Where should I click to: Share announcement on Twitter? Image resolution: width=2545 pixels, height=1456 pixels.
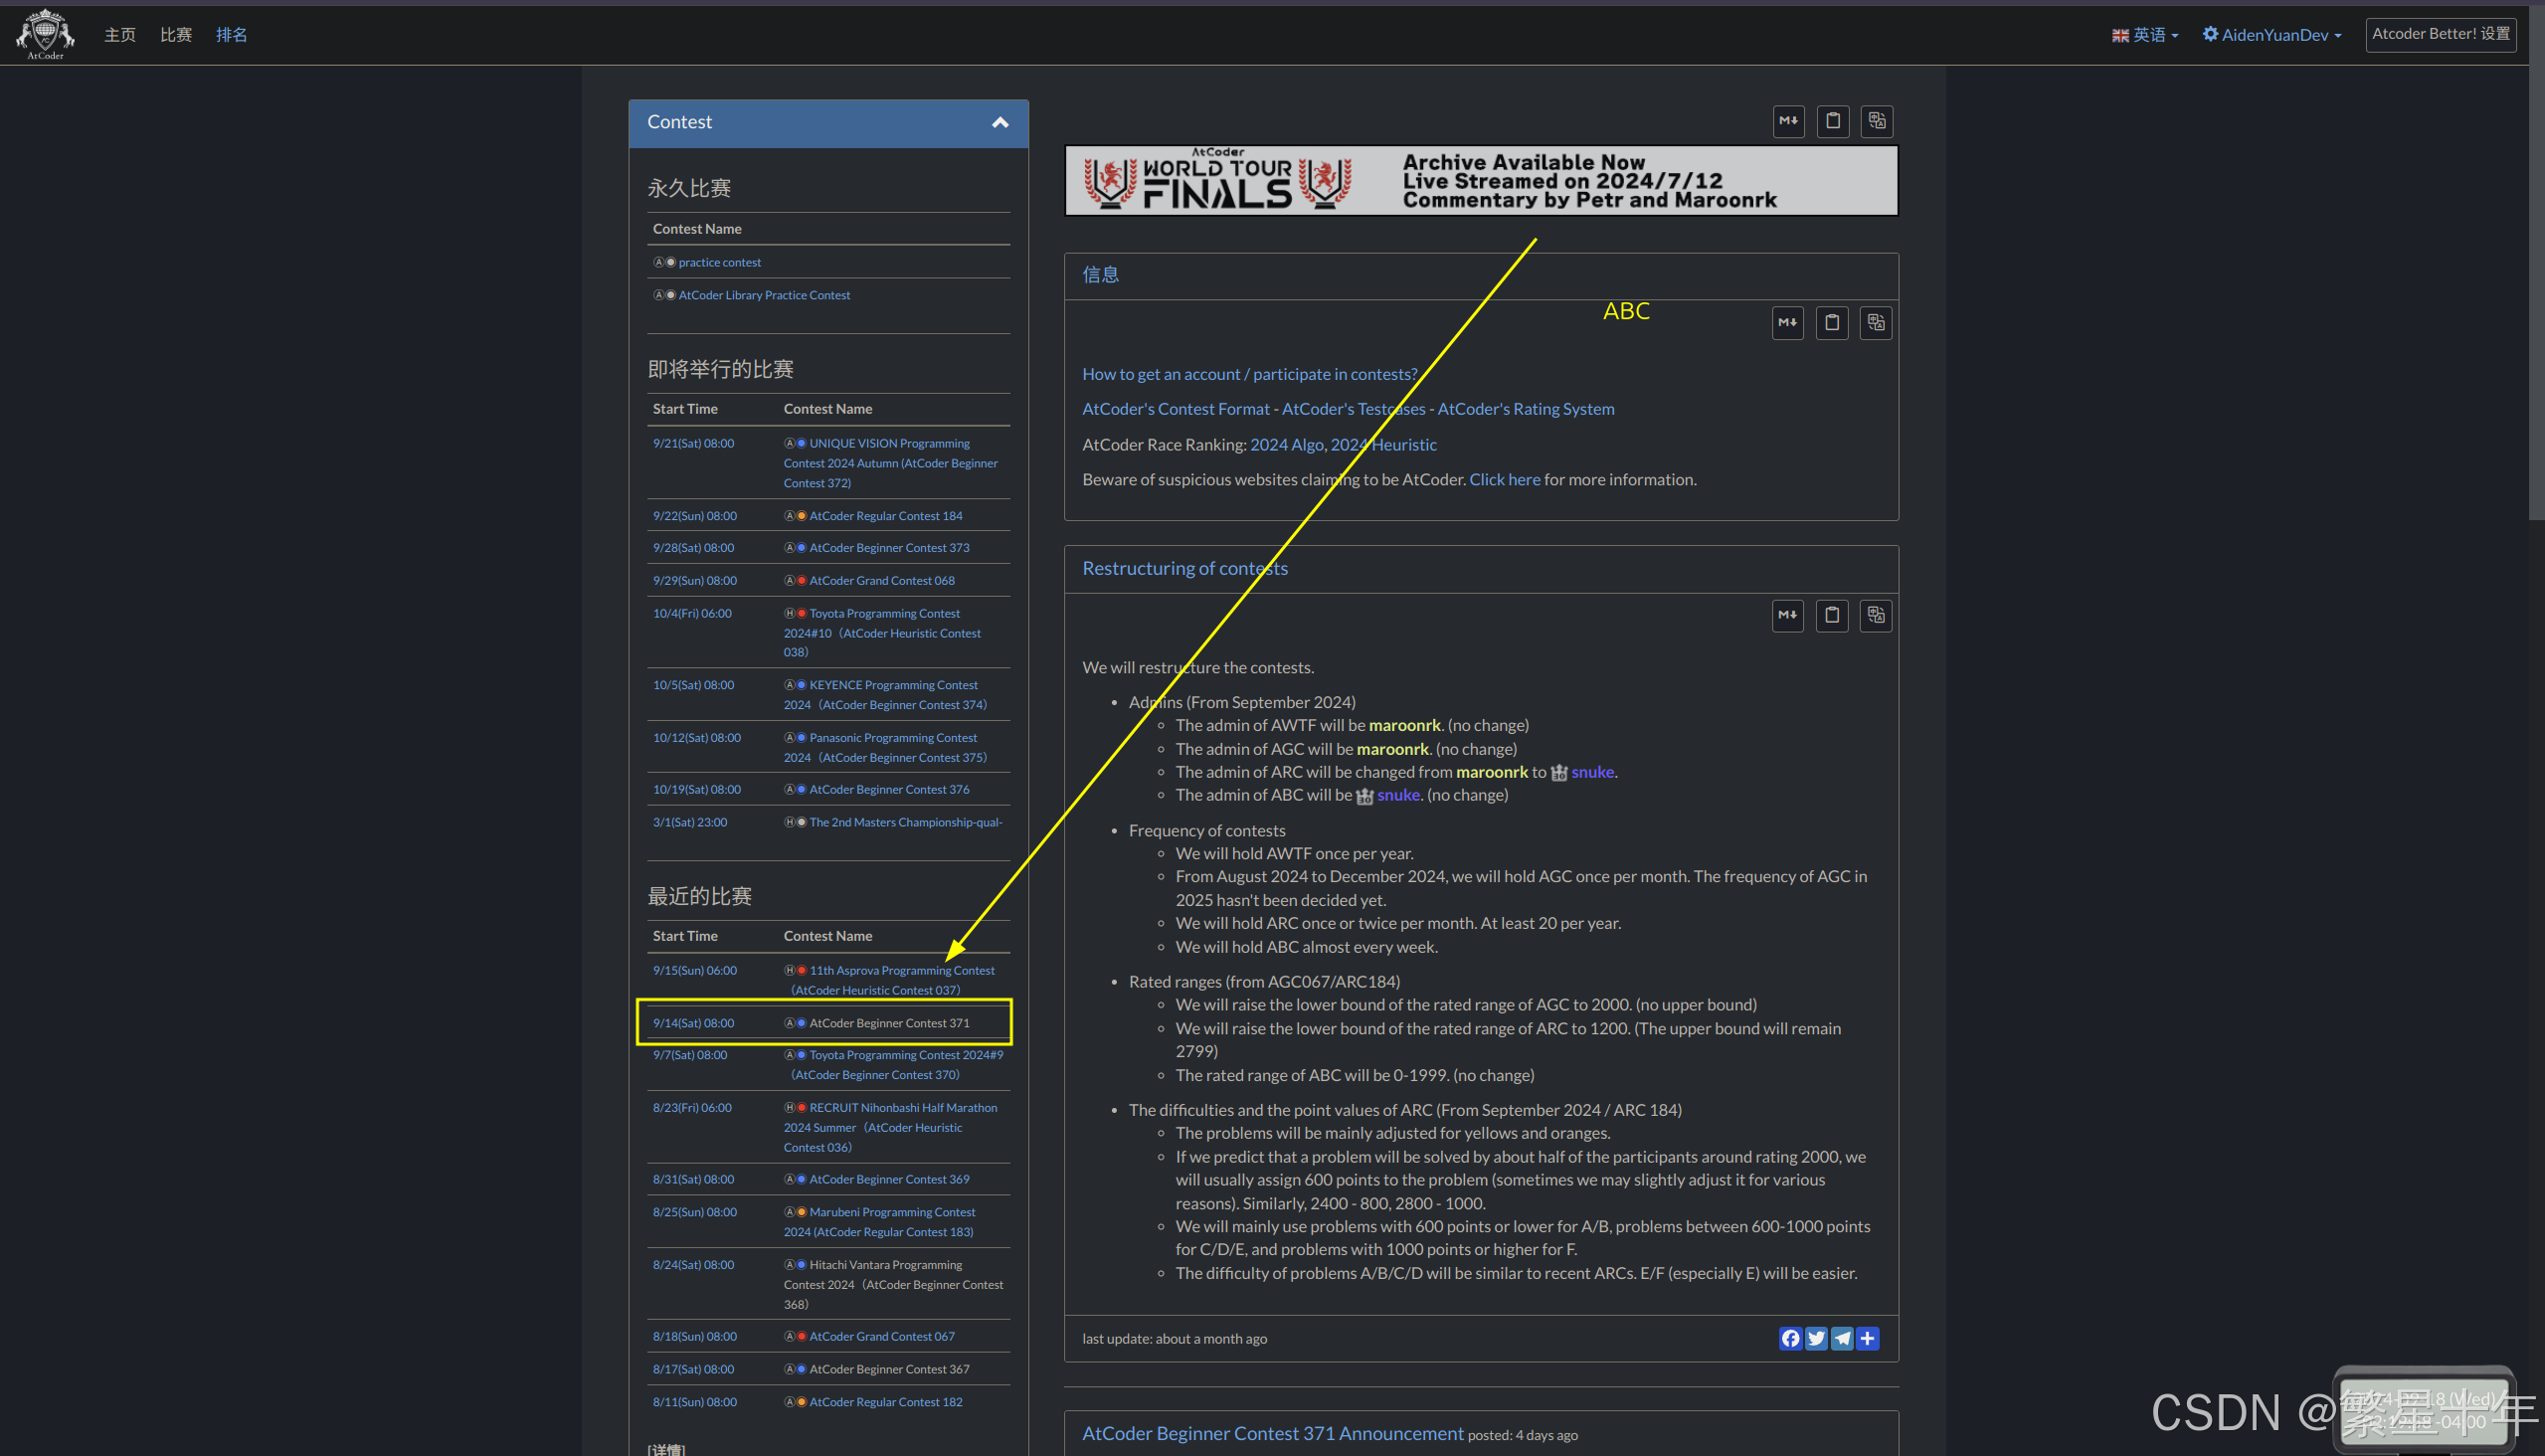click(x=1816, y=1338)
